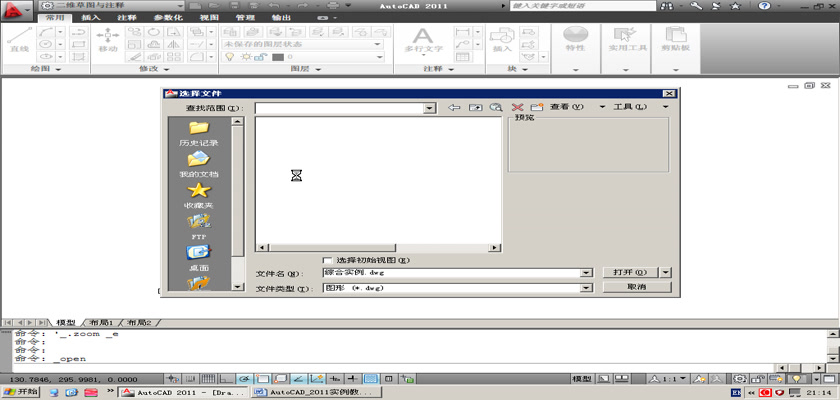Toggle object snap in the status bar
The image size is (840, 400).
point(262,379)
